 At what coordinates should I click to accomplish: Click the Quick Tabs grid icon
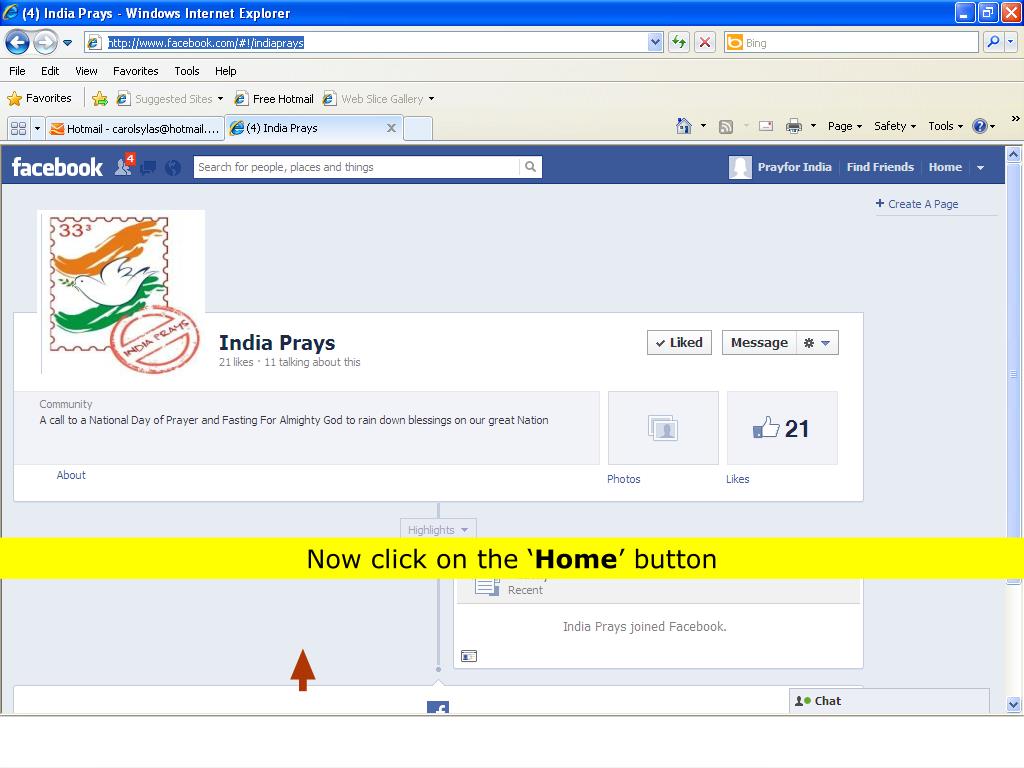pos(18,128)
